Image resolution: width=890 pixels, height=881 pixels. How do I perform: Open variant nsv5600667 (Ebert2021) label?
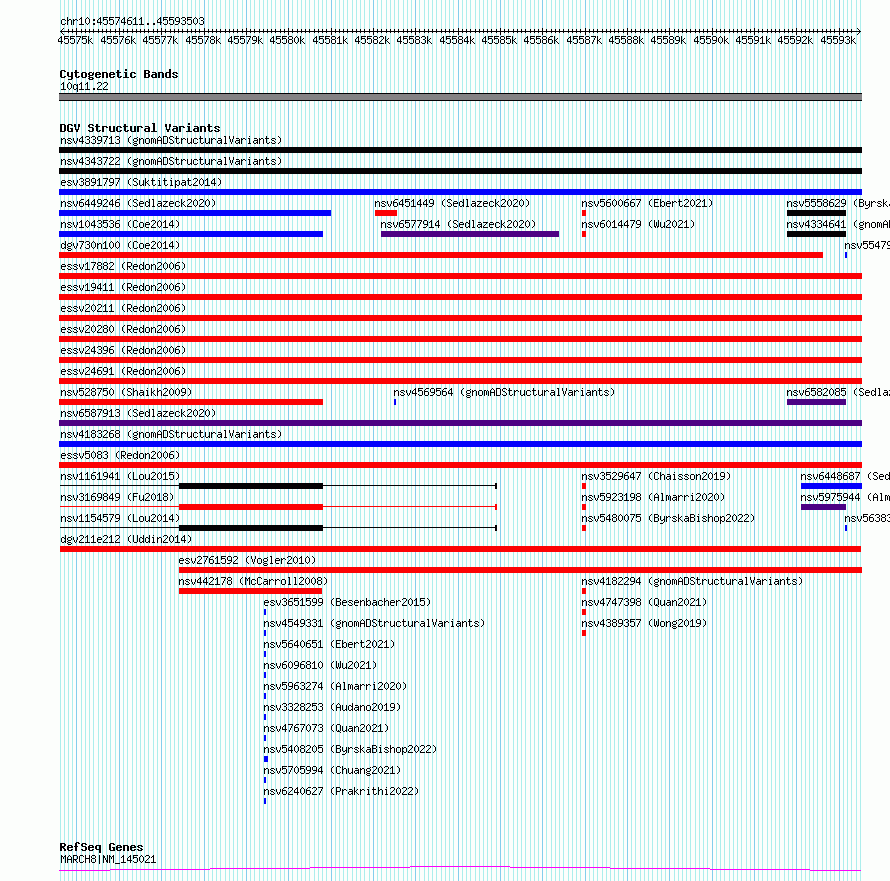[647, 203]
